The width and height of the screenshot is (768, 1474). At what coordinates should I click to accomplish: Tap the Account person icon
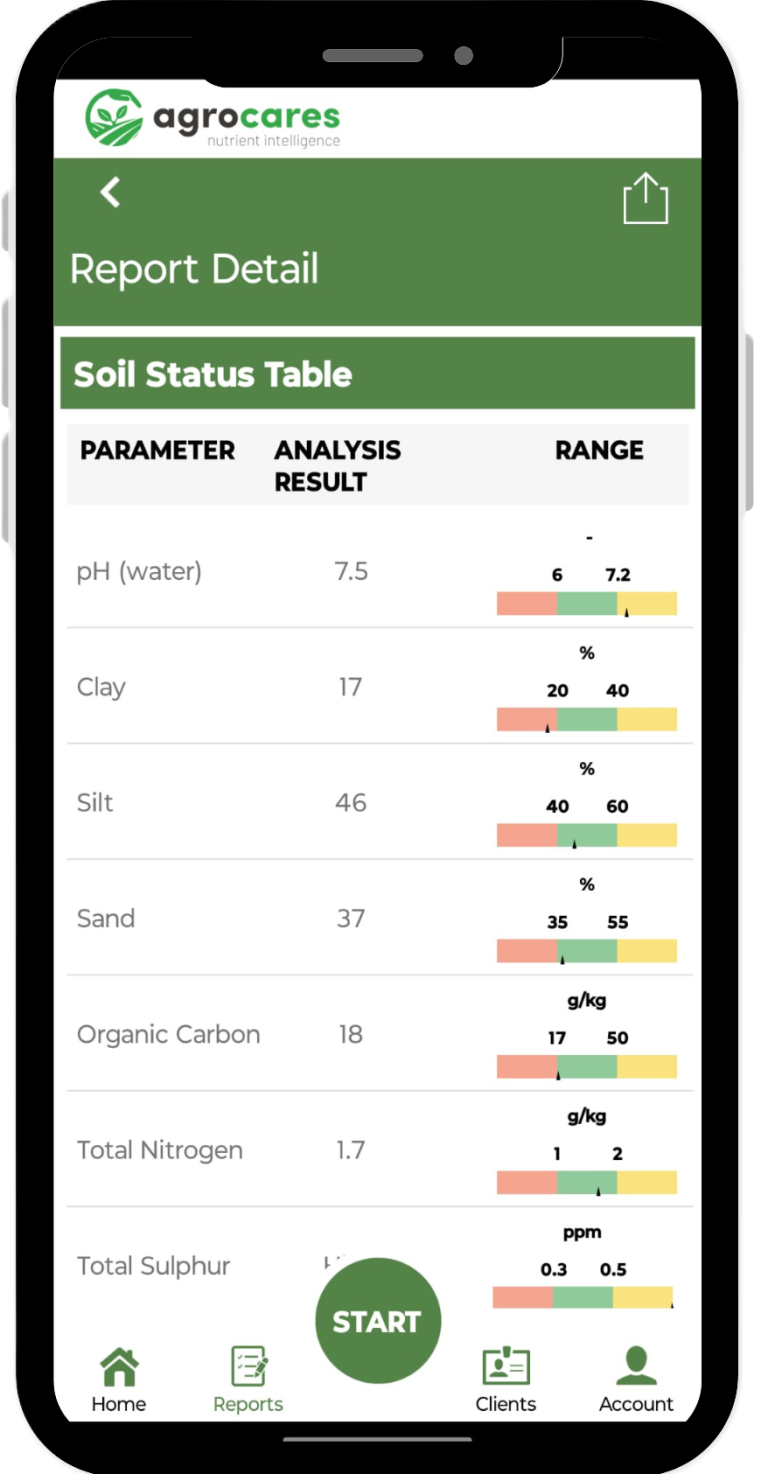(x=636, y=1366)
